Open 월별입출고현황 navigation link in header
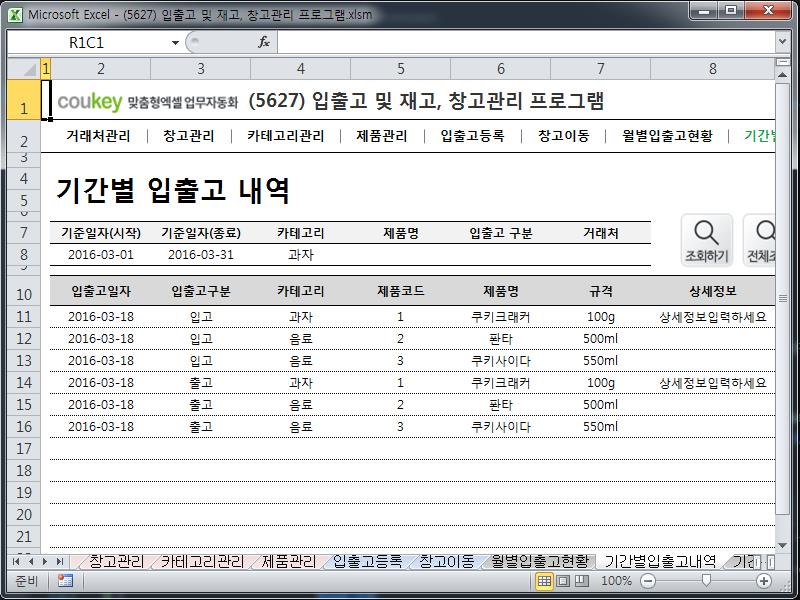This screenshot has width=800, height=600. (667, 136)
